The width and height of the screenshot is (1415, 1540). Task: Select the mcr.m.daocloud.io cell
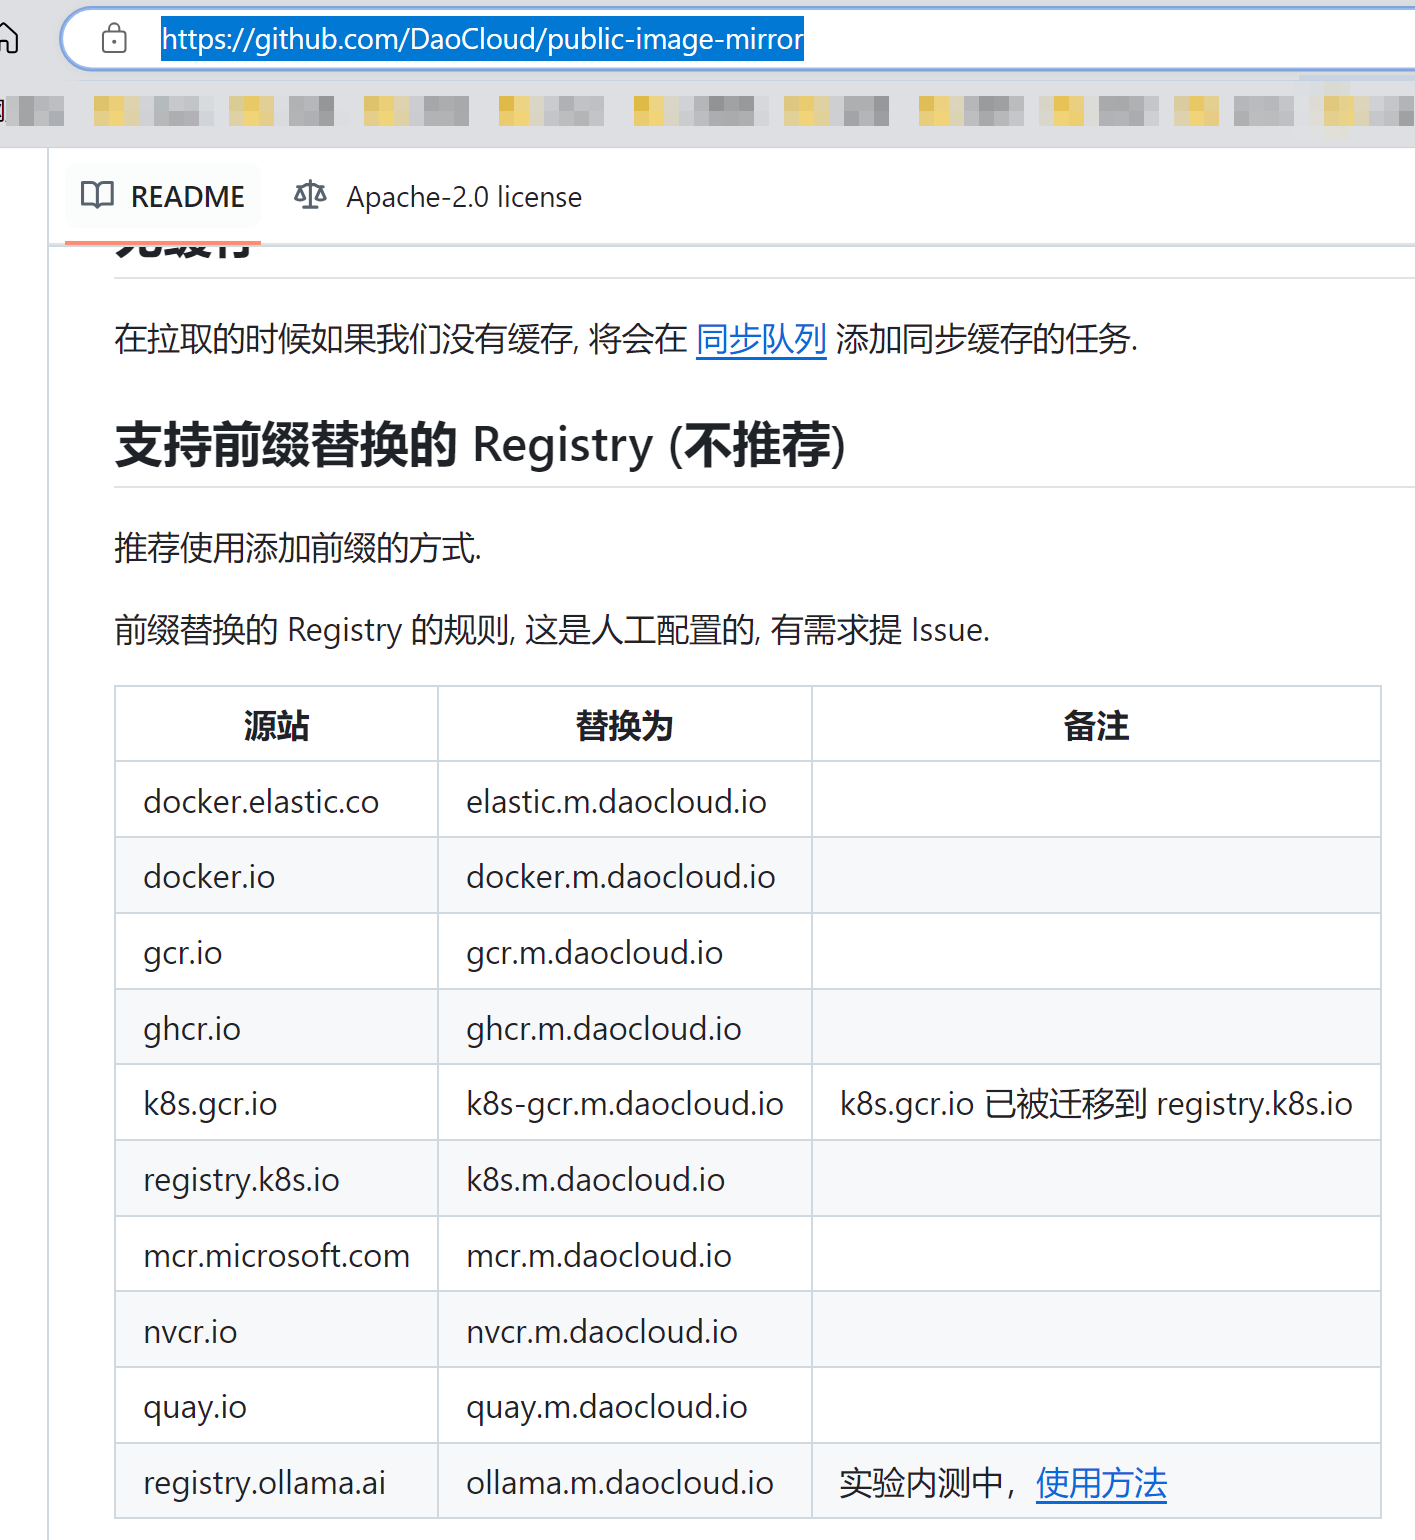tap(624, 1255)
